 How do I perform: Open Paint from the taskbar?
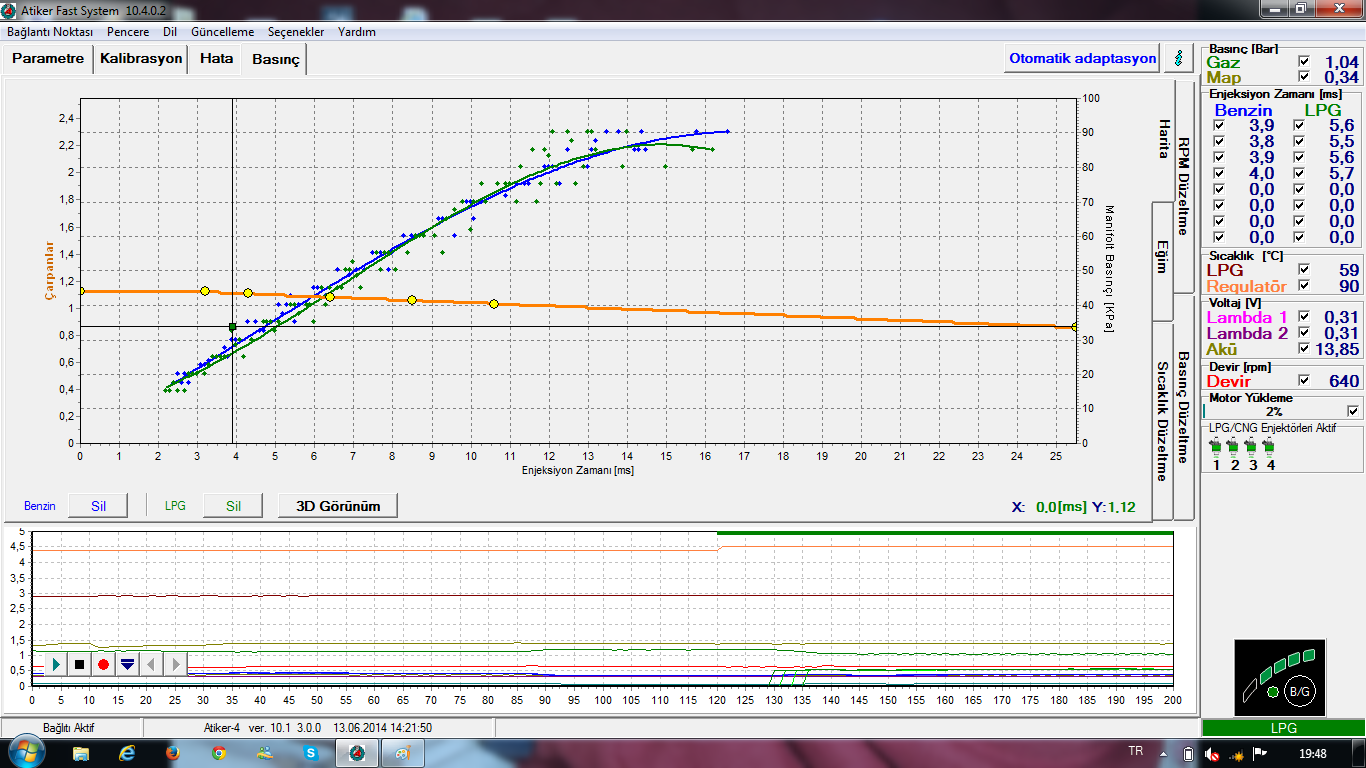pos(404,753)
